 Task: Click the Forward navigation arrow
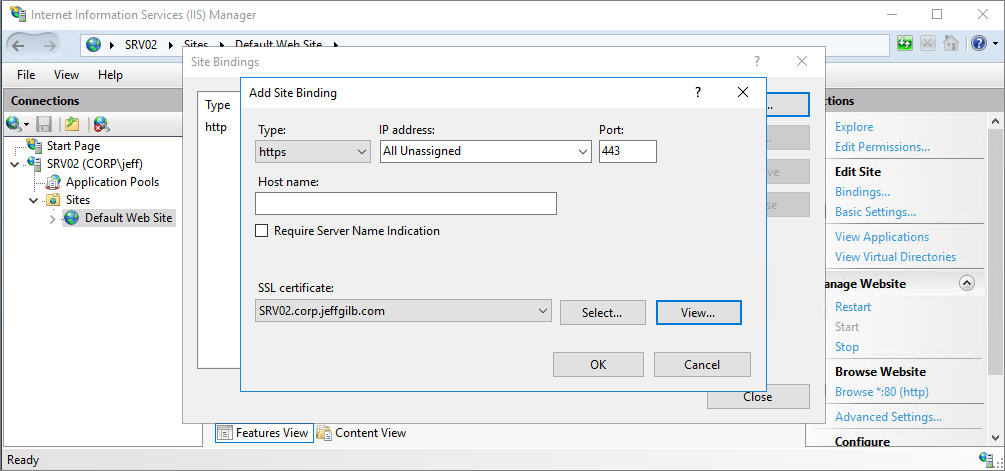48,44
